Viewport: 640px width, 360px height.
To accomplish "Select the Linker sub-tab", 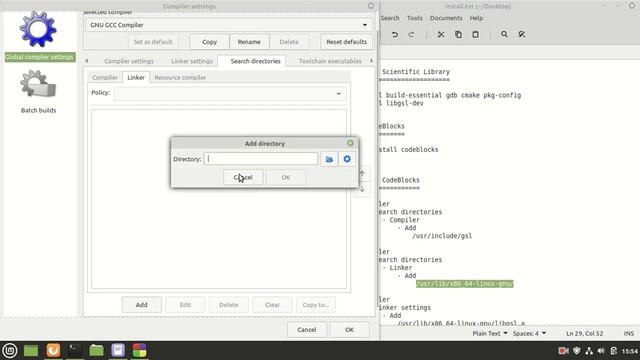I will pos(136,78).
